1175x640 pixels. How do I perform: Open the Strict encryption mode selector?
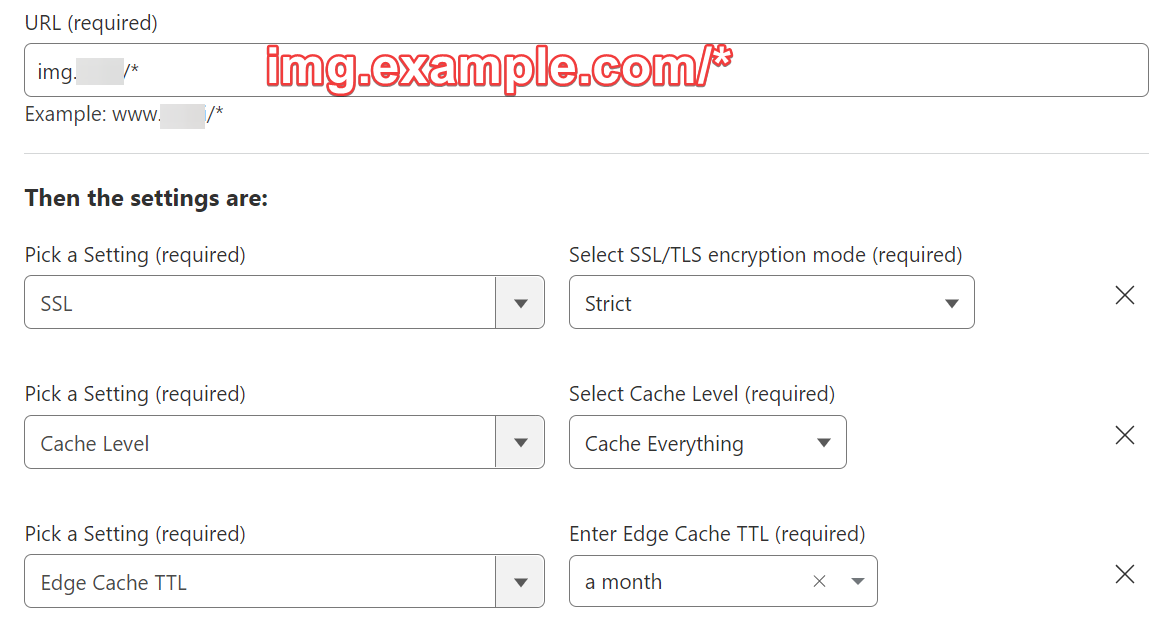[760, 303]
